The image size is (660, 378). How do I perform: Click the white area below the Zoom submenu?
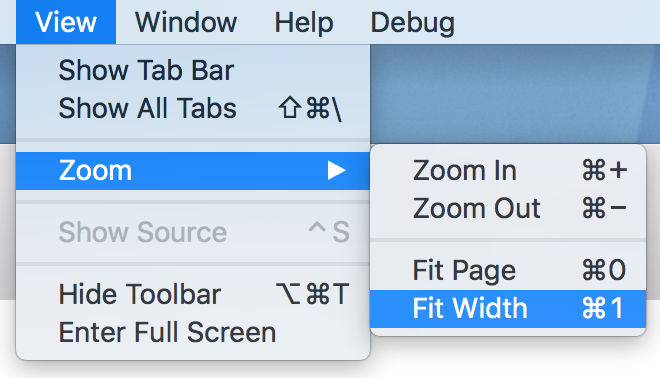(514, 358)
